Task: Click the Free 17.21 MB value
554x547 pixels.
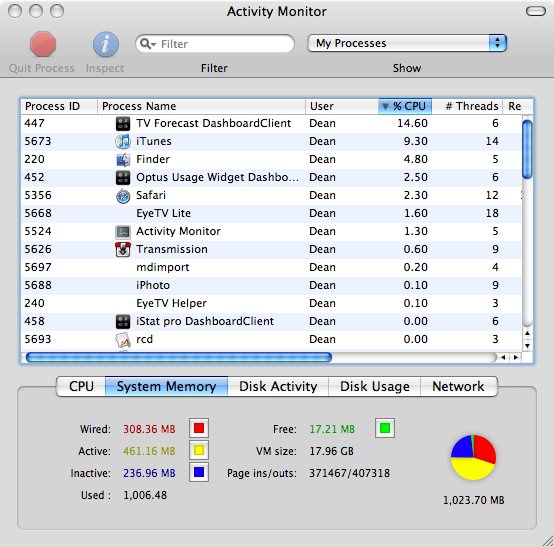Action: coord(332,429)
